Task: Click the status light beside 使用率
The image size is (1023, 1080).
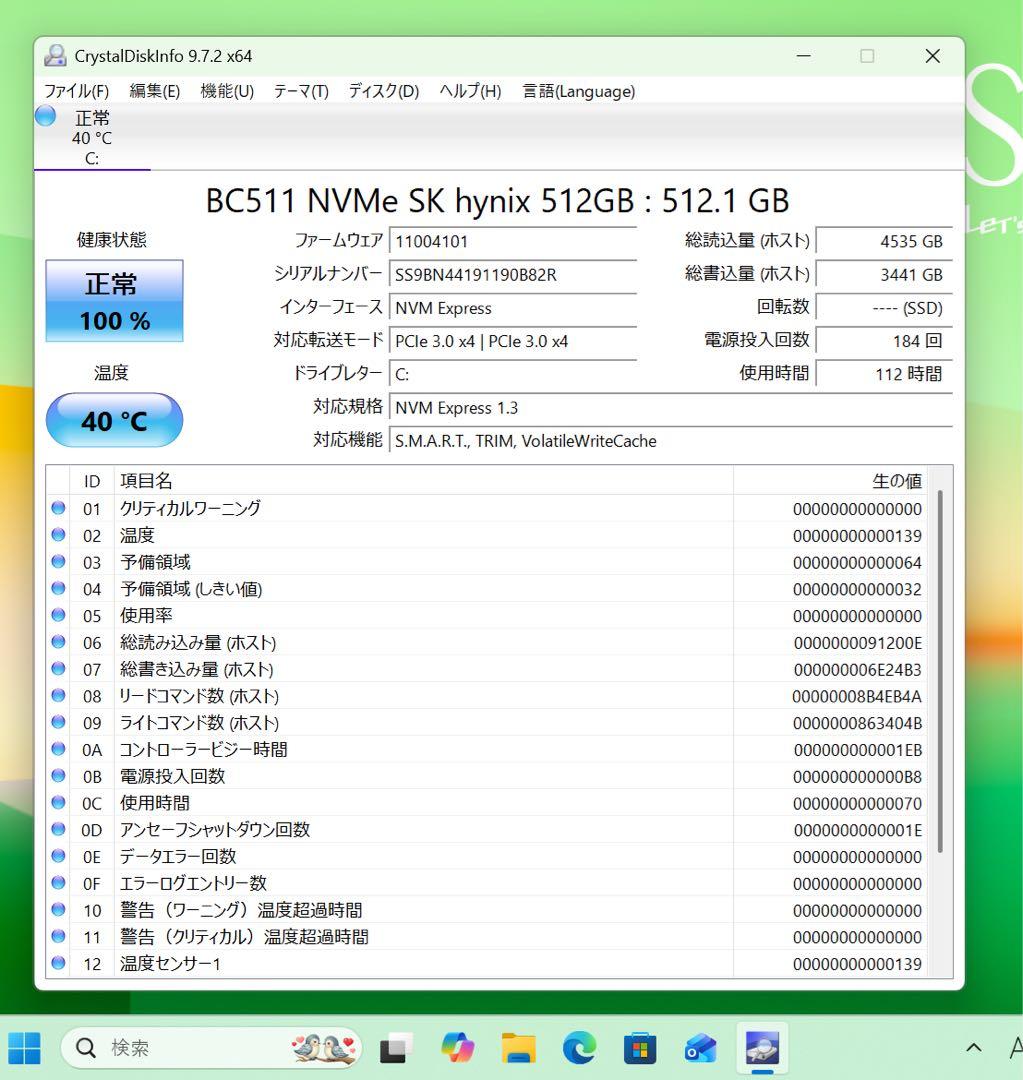Action: [58, 615]
